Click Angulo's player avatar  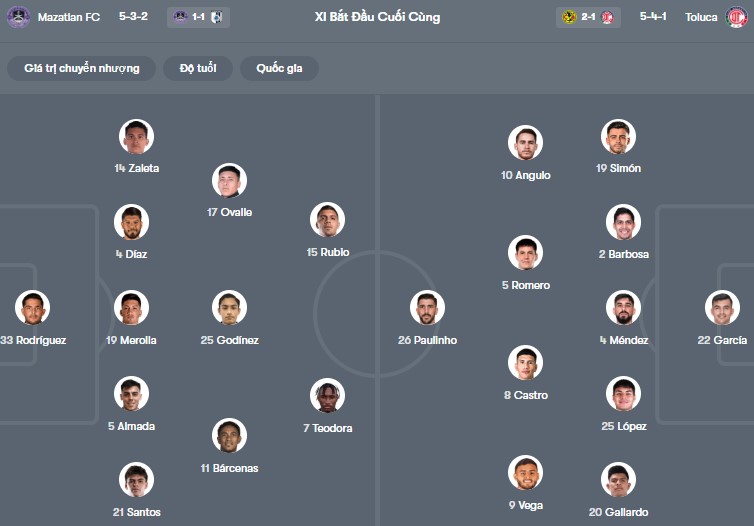click(525, 143)
